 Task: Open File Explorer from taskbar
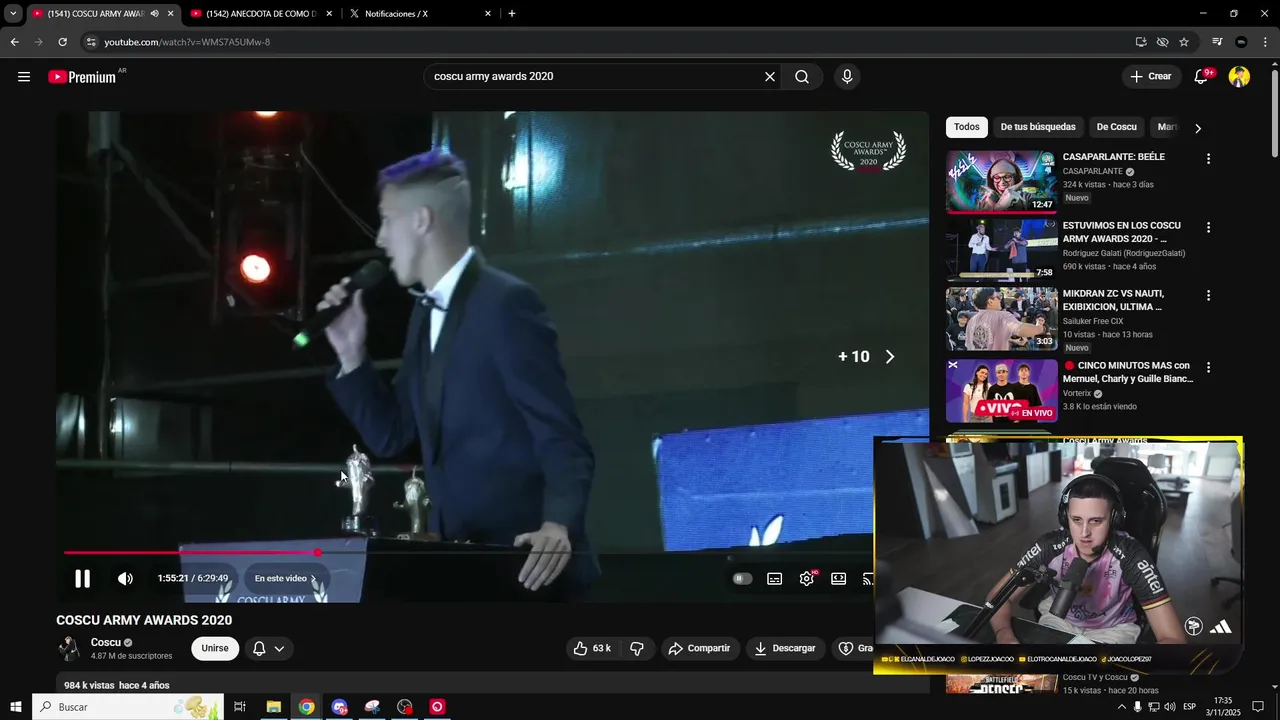(x=273, y=707)
